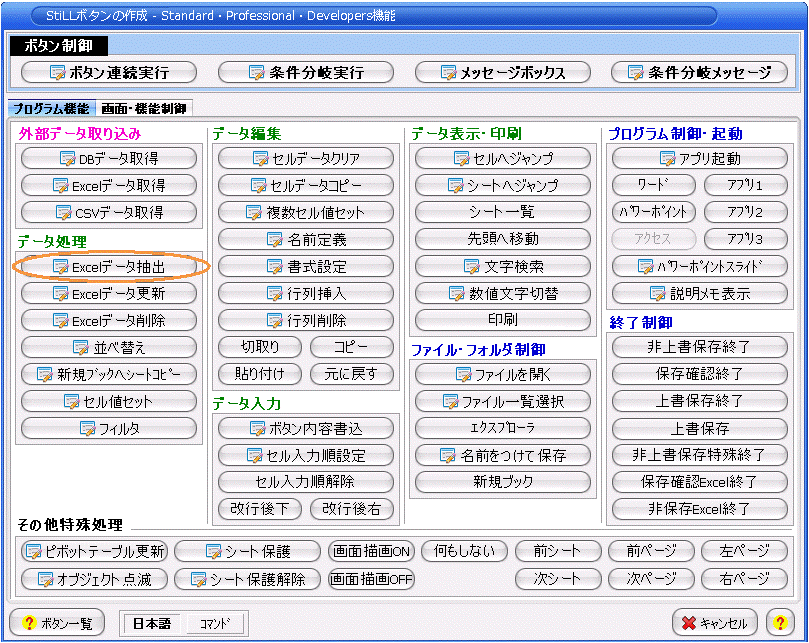Click the Excelデータ更新 button
This screenshot has height=643, width=809.
click(x=109, y=294)
